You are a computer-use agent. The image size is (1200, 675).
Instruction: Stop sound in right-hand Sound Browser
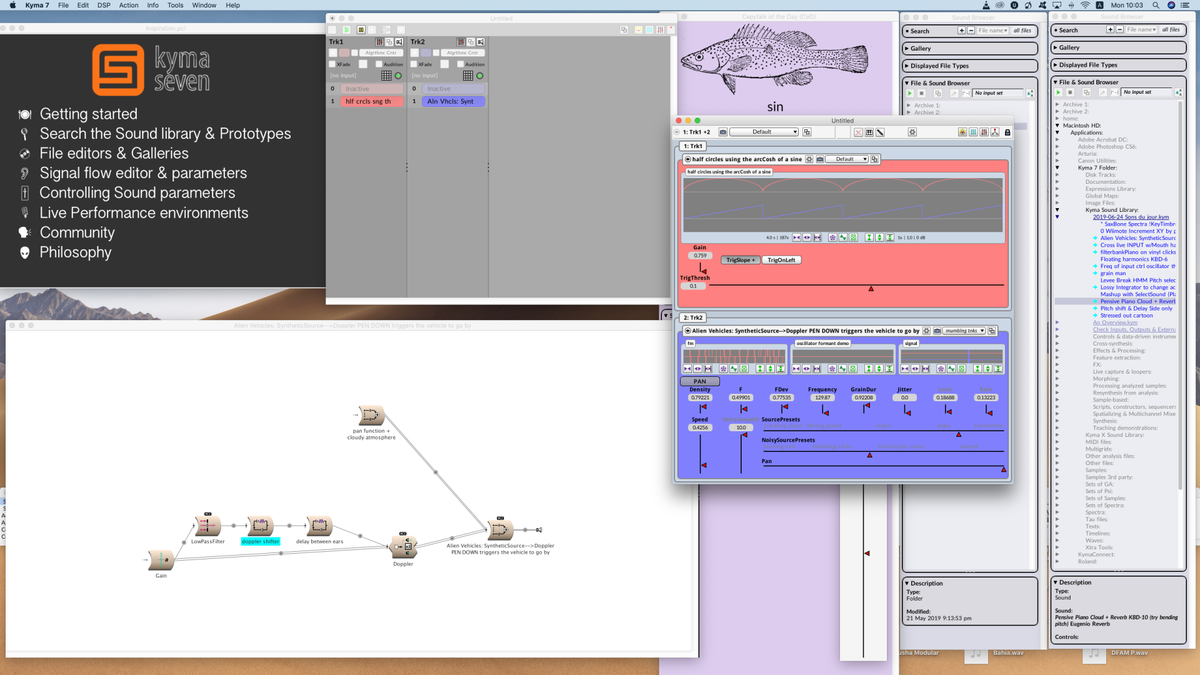pos(1070,92)
